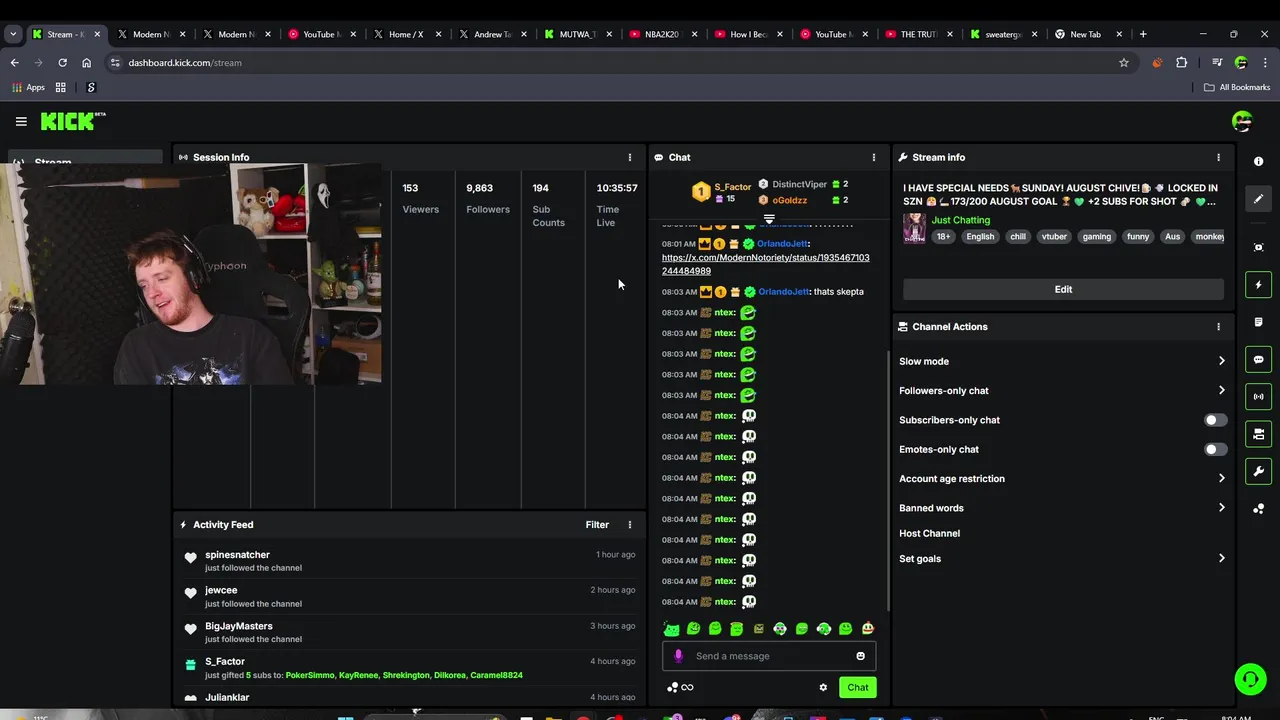Toggle the lightning bolt widget in right sidebar
This screenshot has height=720, width=1280.
pyautogui.click(x=1258, y=285)
